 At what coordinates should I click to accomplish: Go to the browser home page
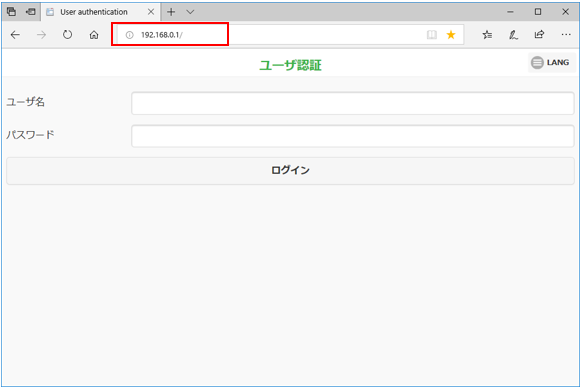(94, 35)
